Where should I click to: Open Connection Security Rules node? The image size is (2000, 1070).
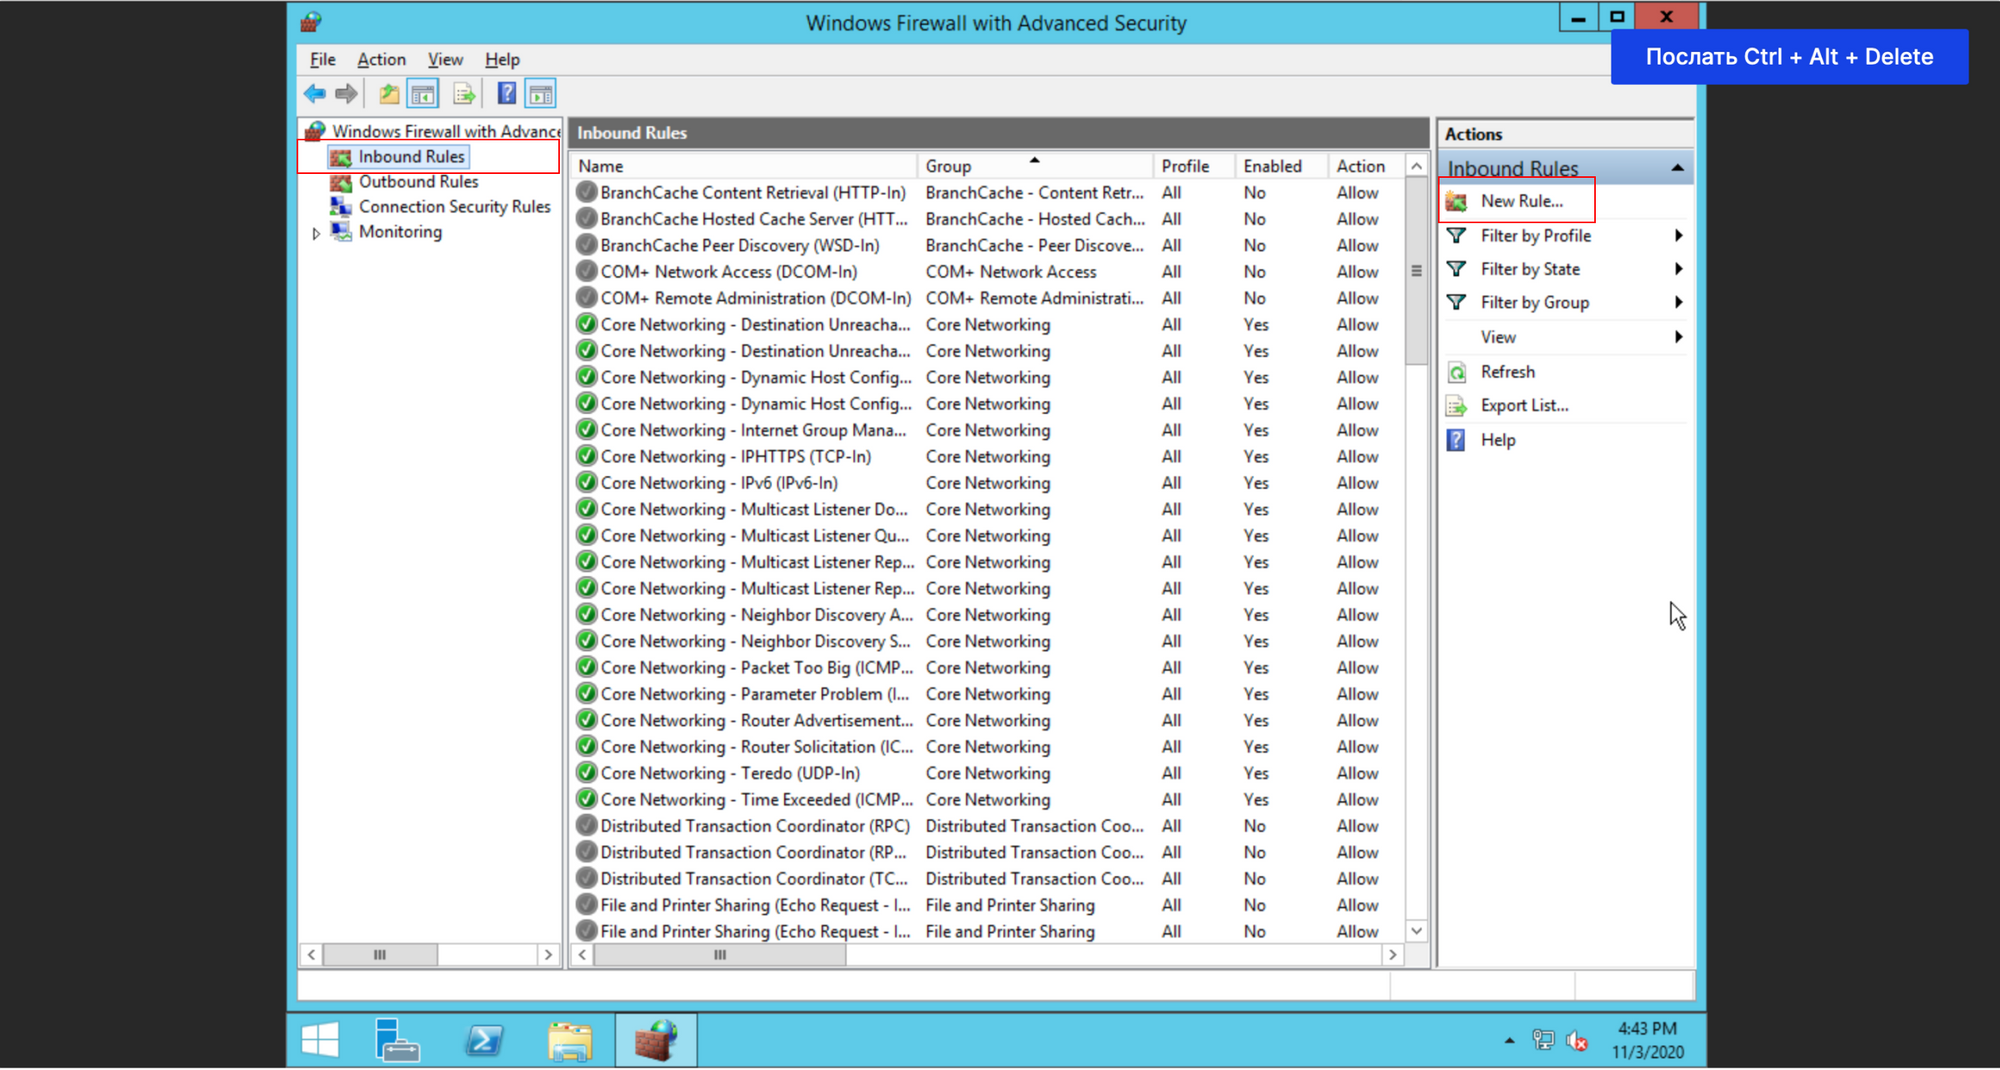(454, 207)
